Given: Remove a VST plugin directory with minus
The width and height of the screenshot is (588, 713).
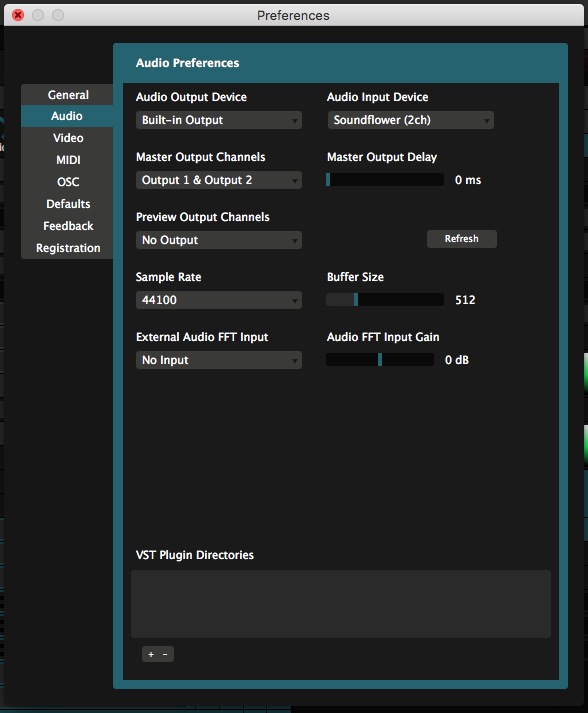Looking at the screenshot, I should point(165,654).
